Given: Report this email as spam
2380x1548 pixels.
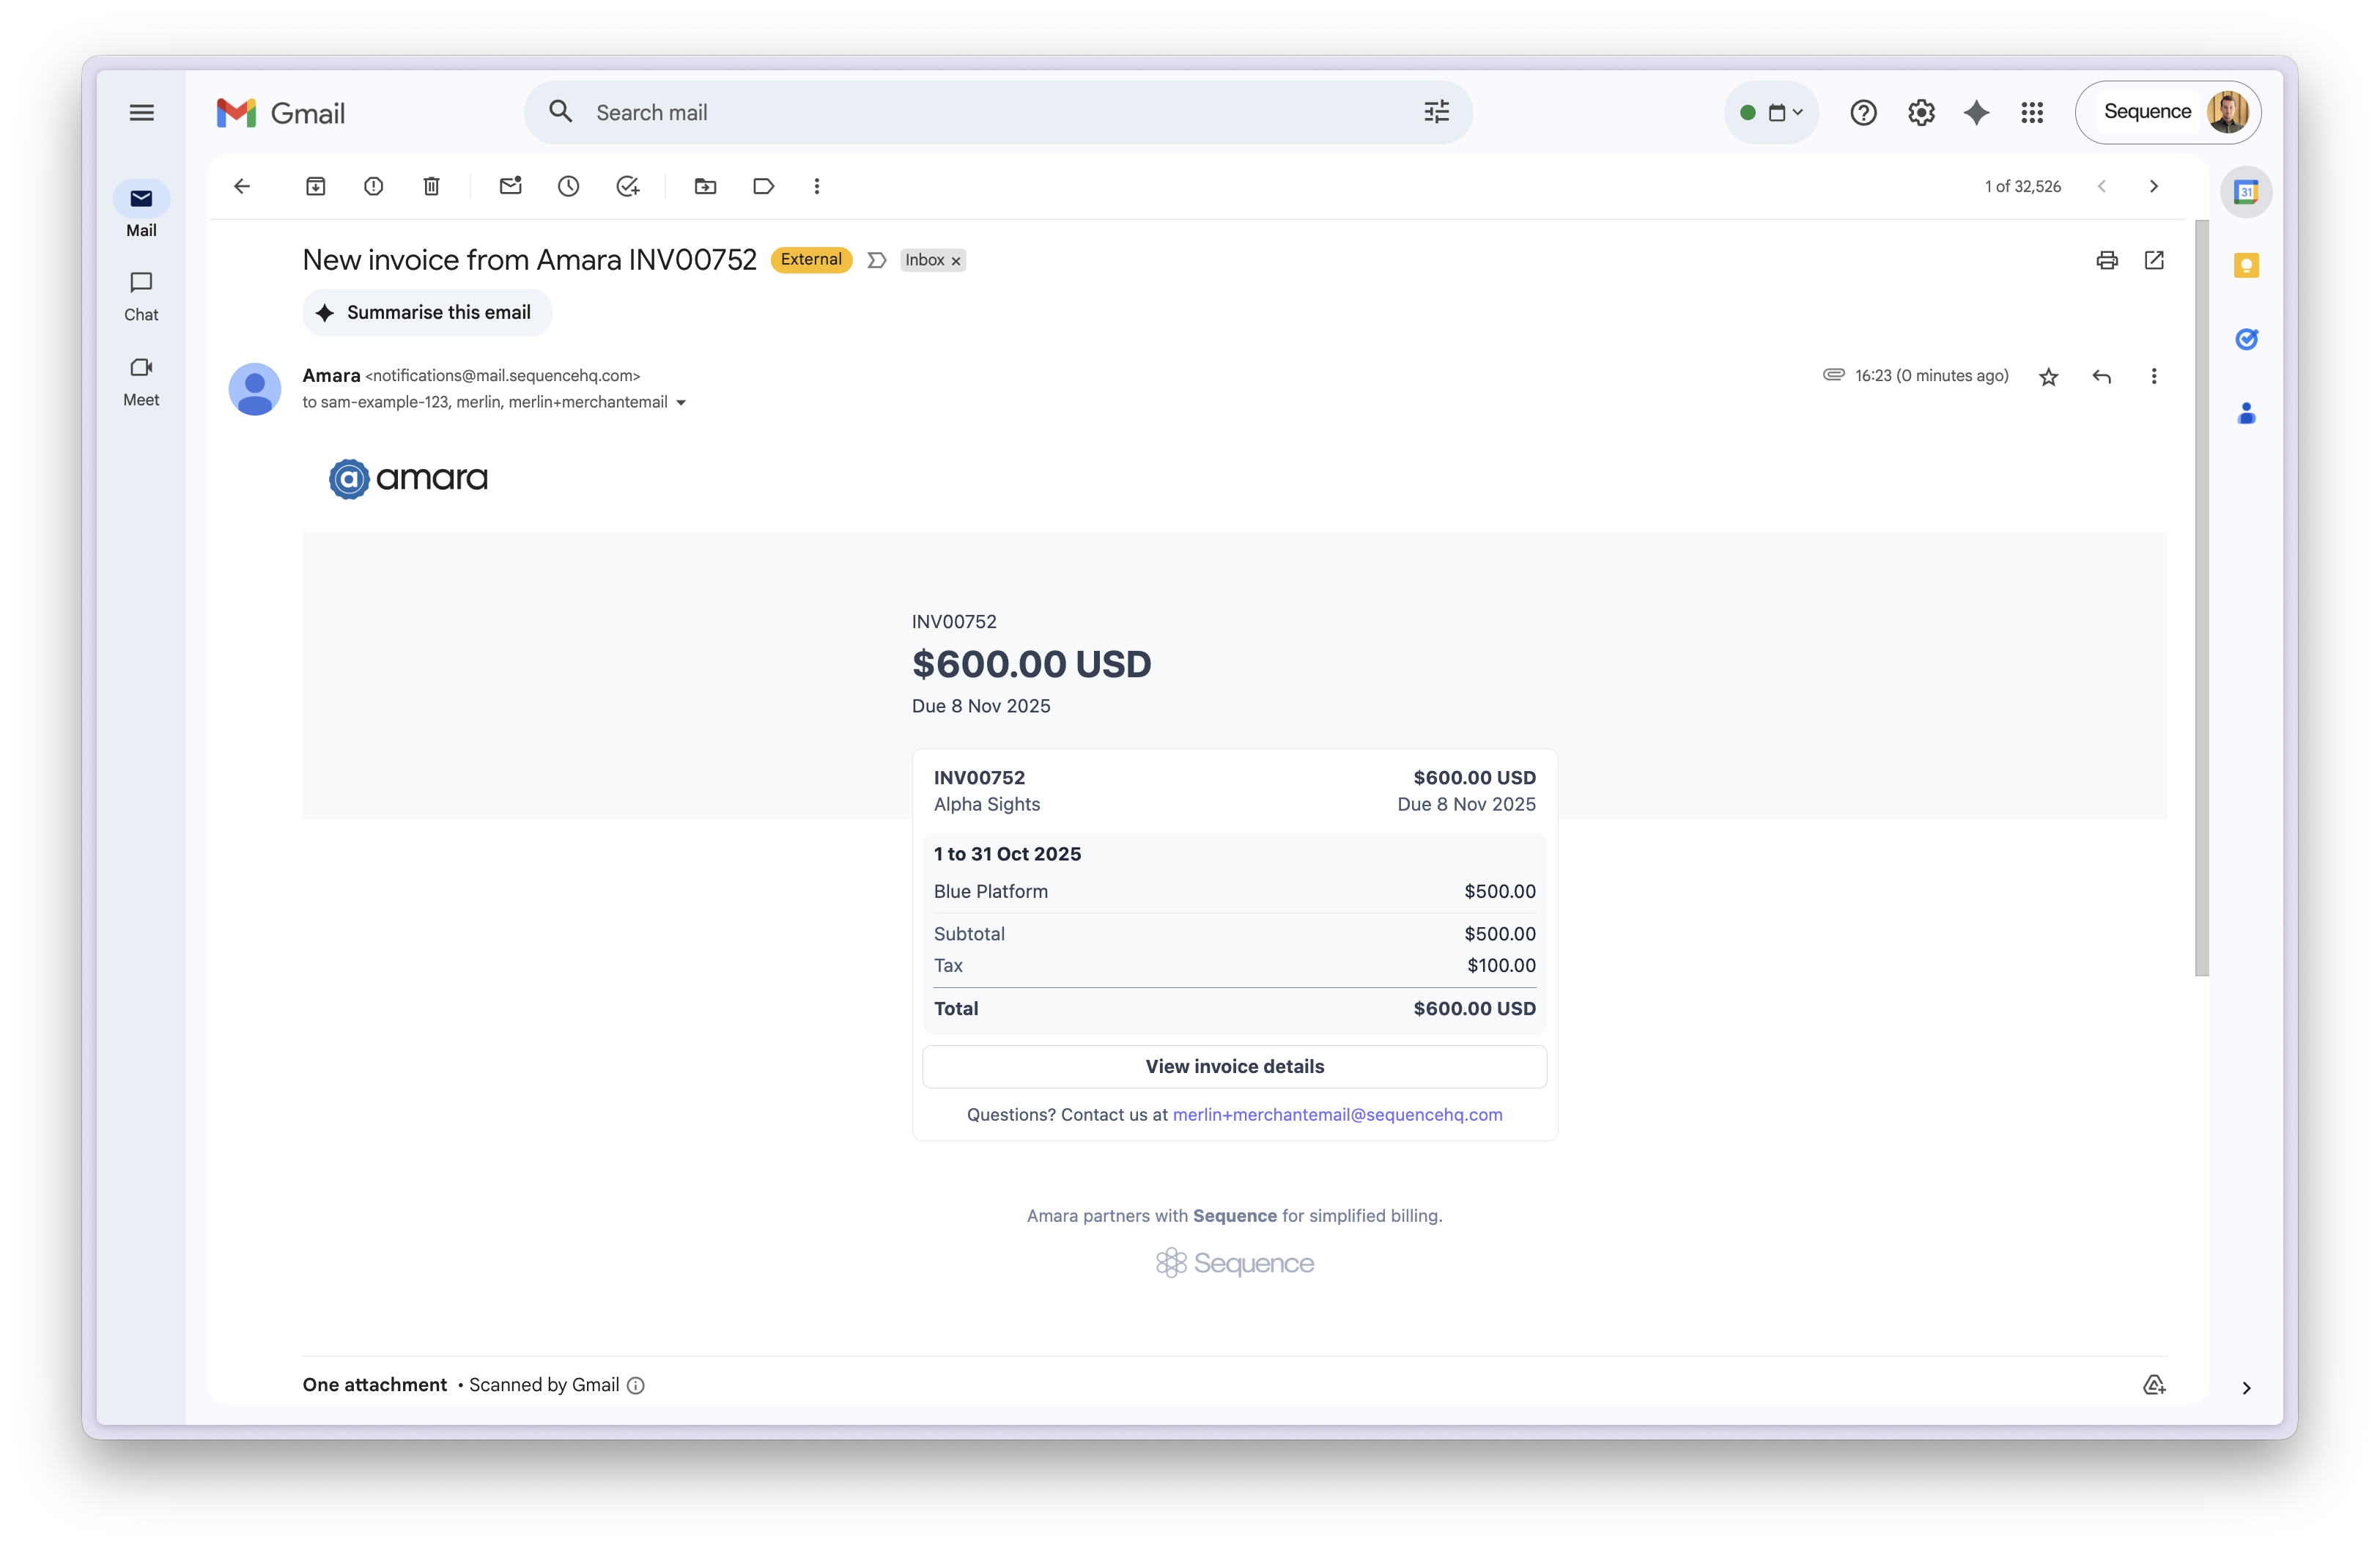Looking at the screenshot, I should click(x=373, y=186).
